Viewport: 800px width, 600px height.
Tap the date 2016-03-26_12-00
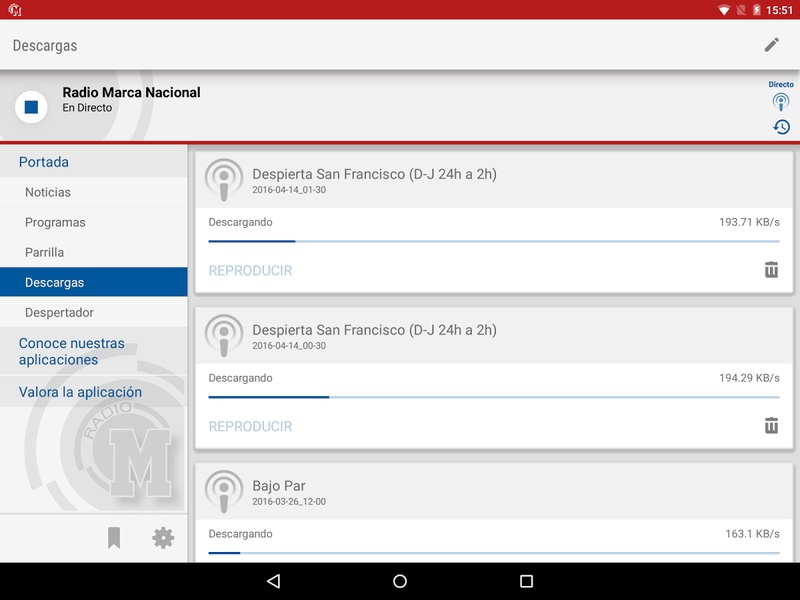[x=289, y=502]
